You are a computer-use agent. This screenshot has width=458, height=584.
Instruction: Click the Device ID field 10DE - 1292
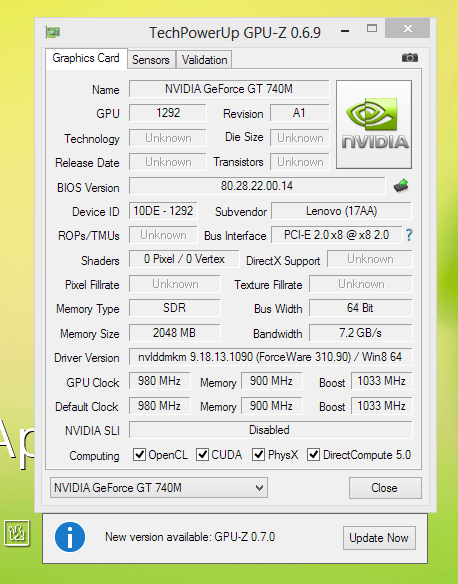(x=163, y=211)
